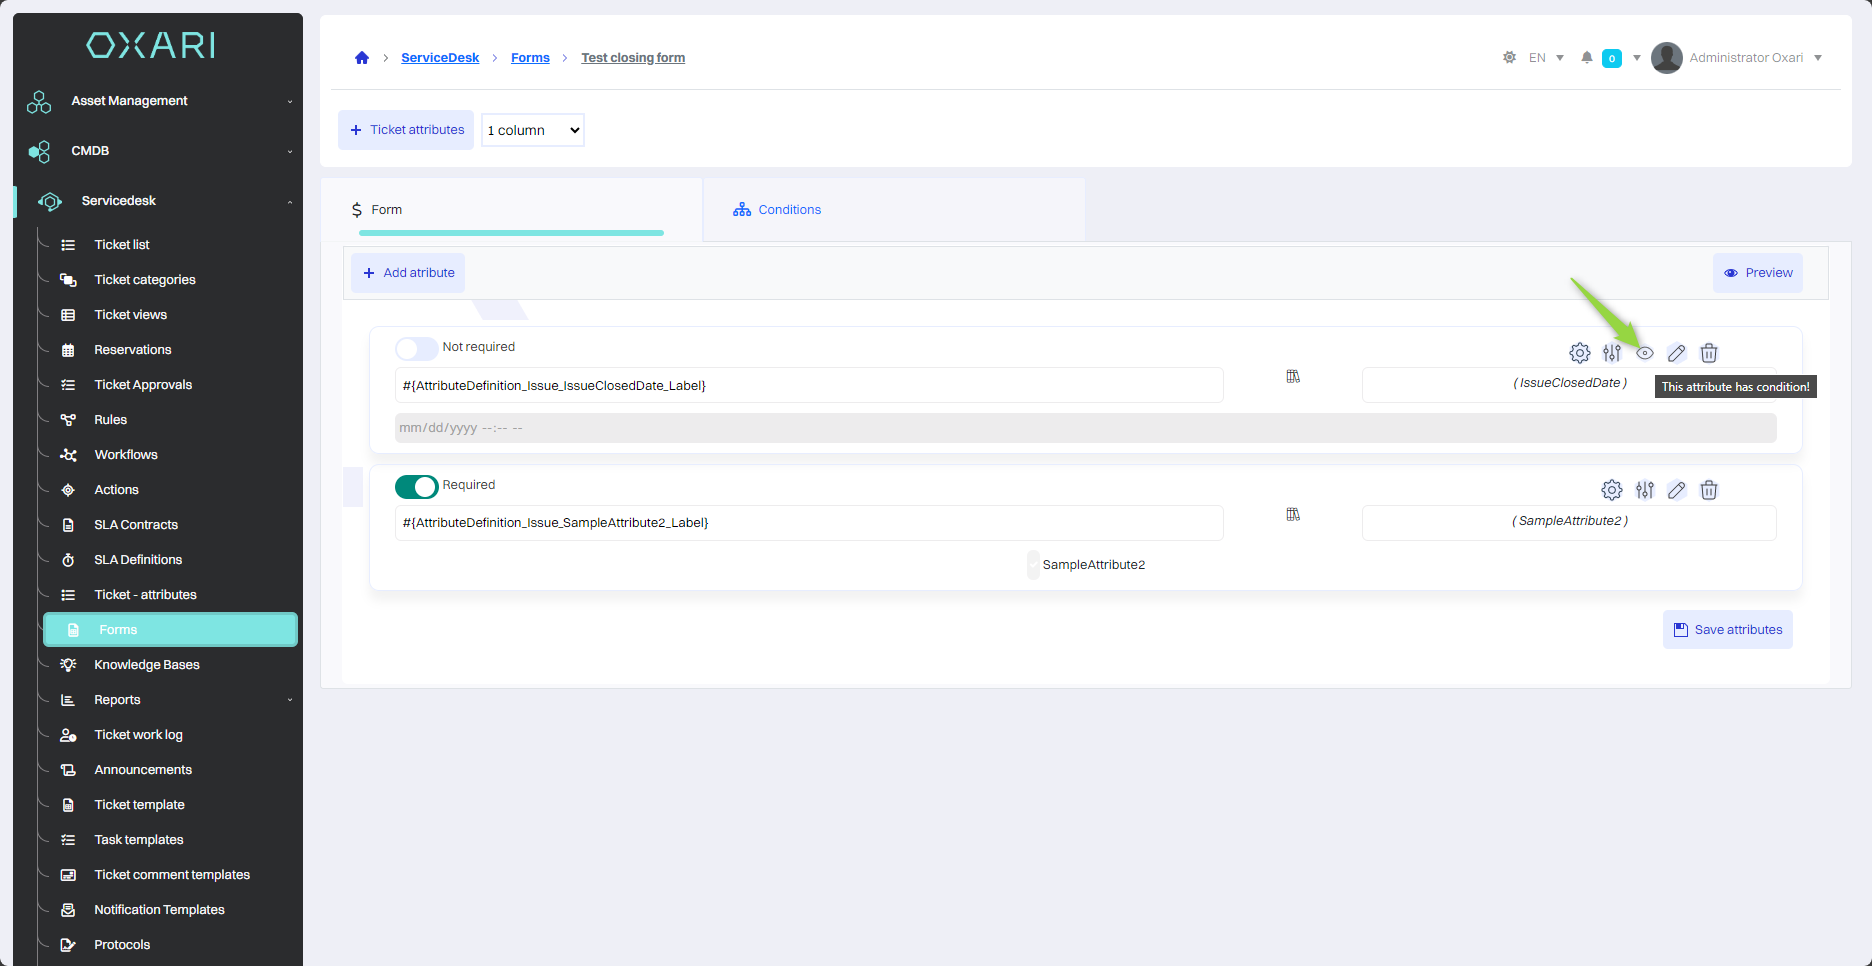The height and width of the screenshot is (966, 1872).
Task: Expand the Asset Management menu
Action: [160, 101]
